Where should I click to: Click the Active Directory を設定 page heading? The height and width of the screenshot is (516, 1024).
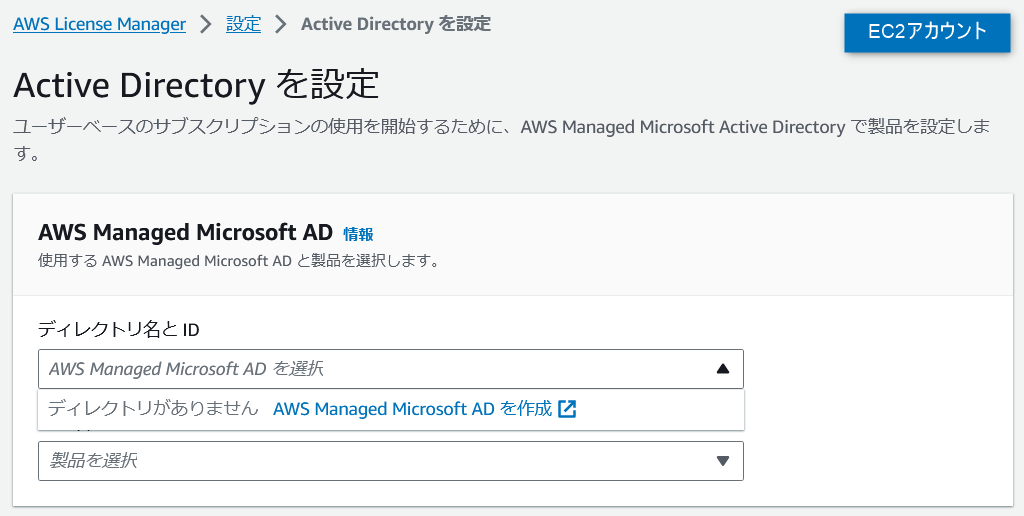pyautogui.click(x=196, y=85)
